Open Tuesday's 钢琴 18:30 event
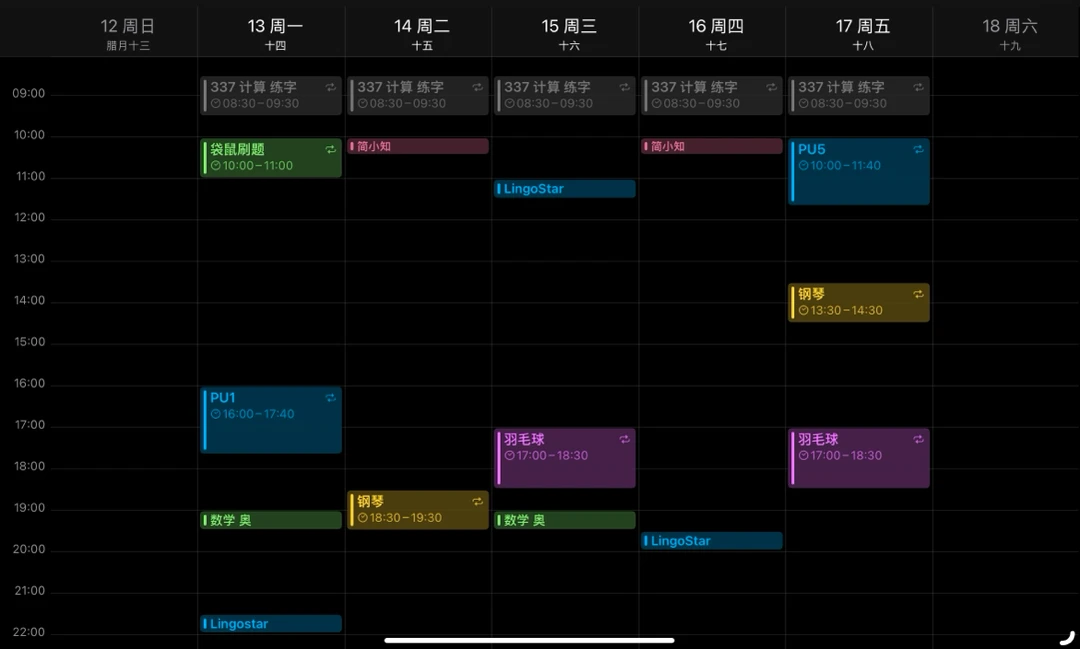 coord(417,510)
